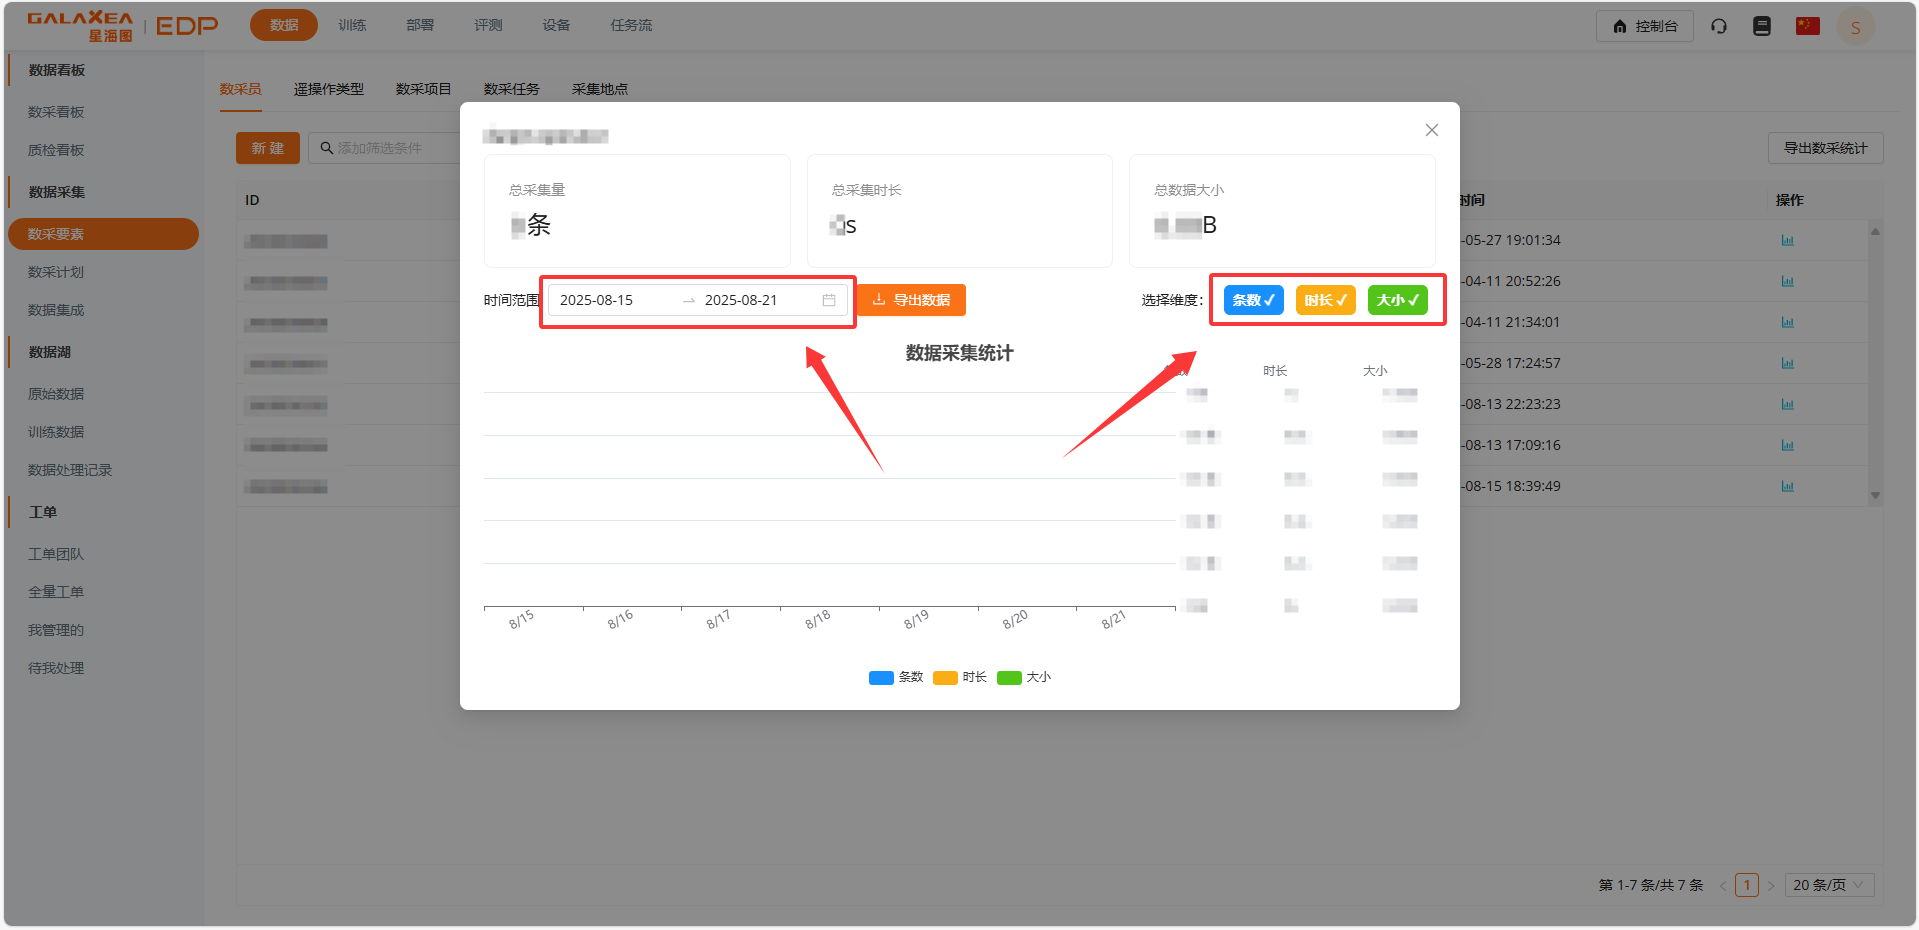Viewport: 1919px width, 930px height.
Task: Click the next page chevron in pagination
Action: (x=1771, y=884)
